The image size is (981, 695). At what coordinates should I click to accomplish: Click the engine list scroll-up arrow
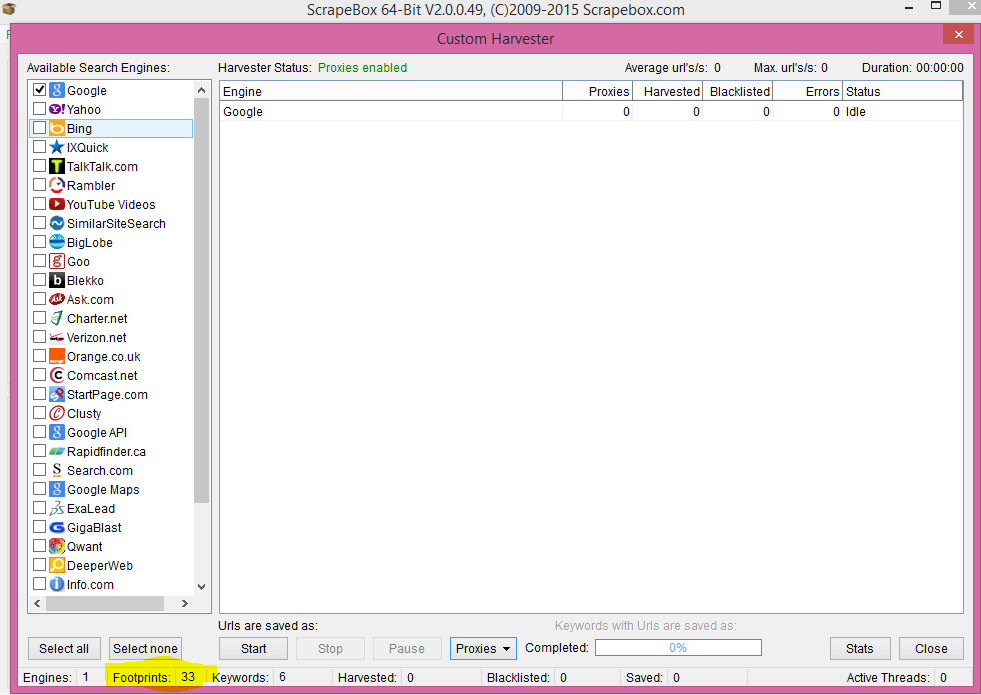(x=201, y=90)
